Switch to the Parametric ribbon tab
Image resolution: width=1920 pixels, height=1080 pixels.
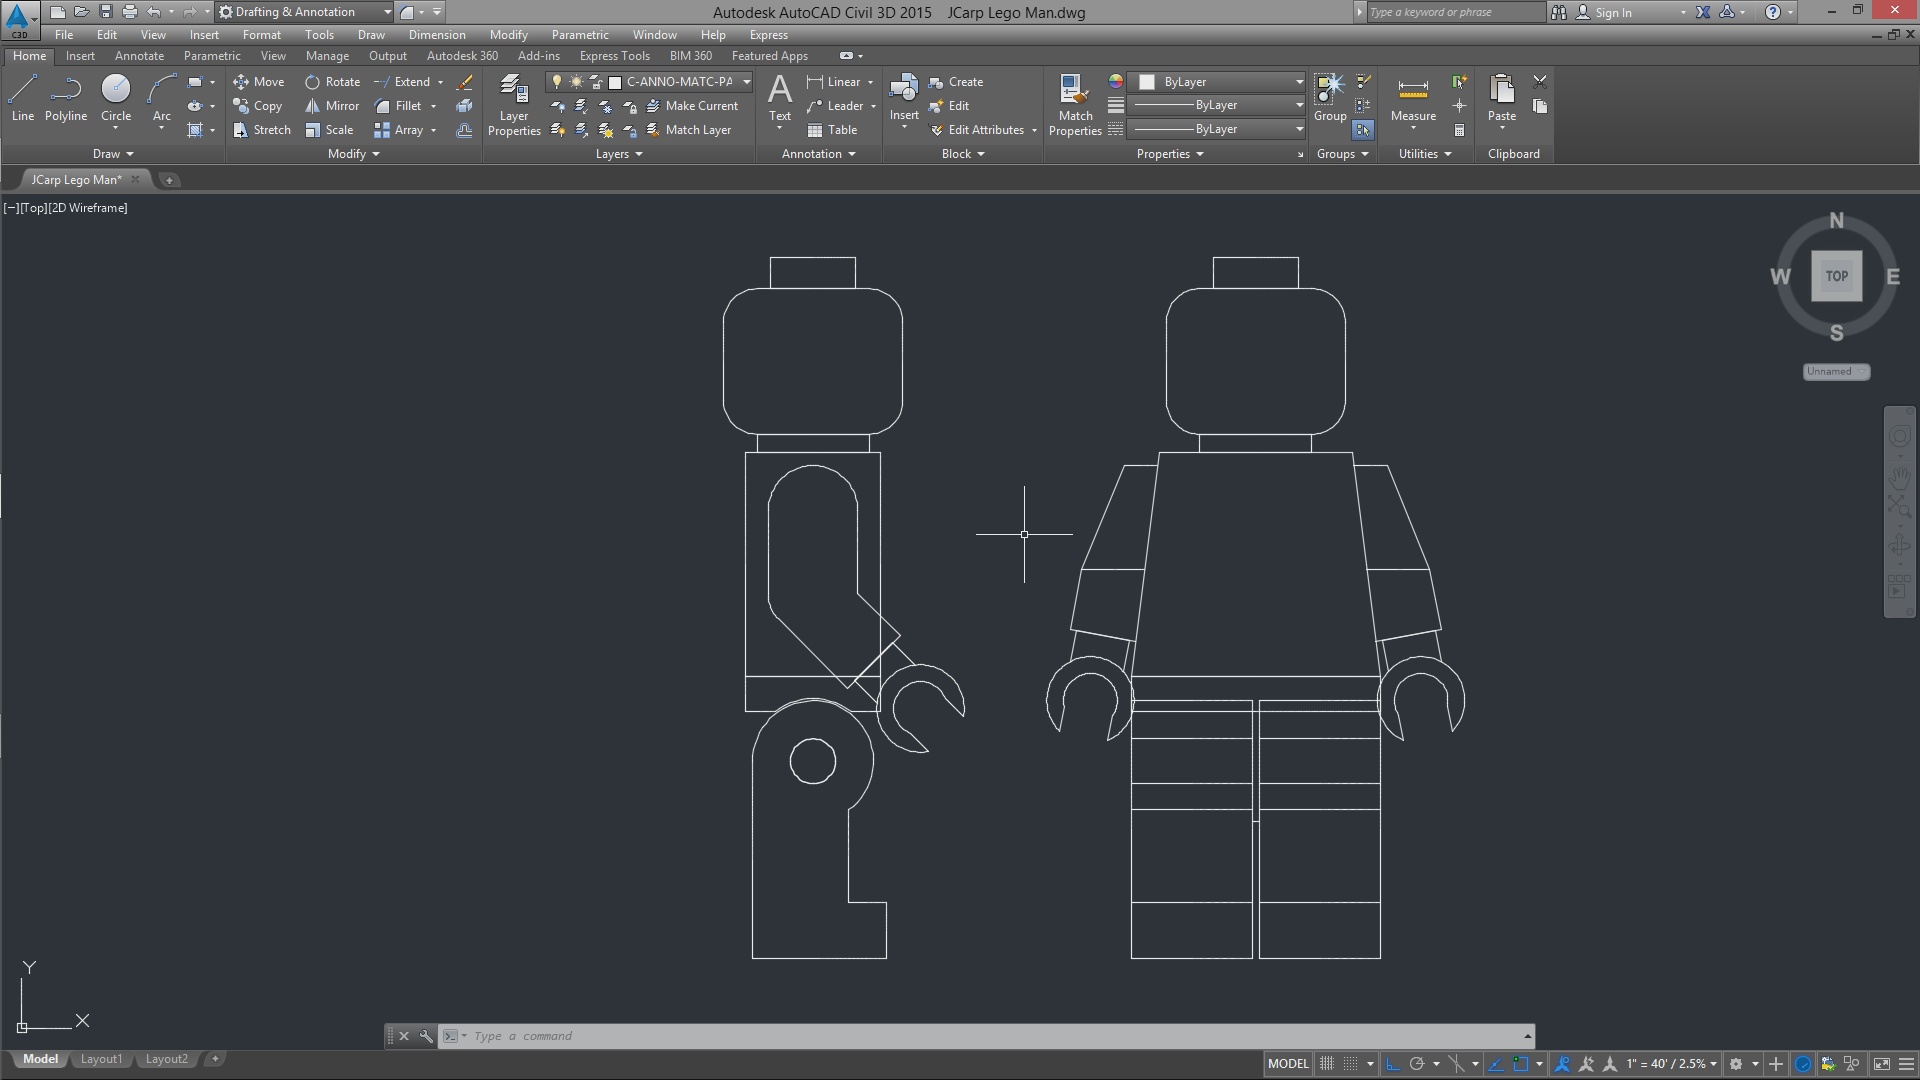click(x=212, y=56)
